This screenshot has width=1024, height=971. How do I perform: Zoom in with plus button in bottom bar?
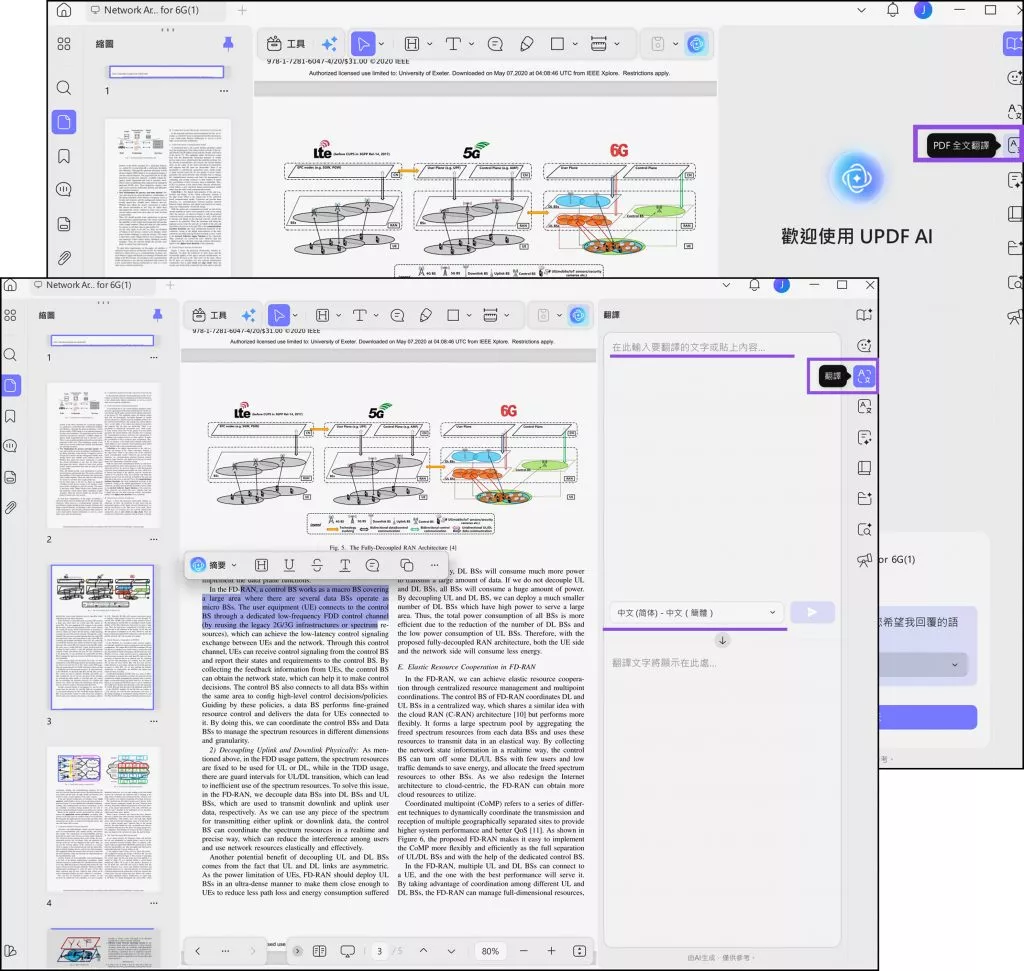(x=551, y=951)
